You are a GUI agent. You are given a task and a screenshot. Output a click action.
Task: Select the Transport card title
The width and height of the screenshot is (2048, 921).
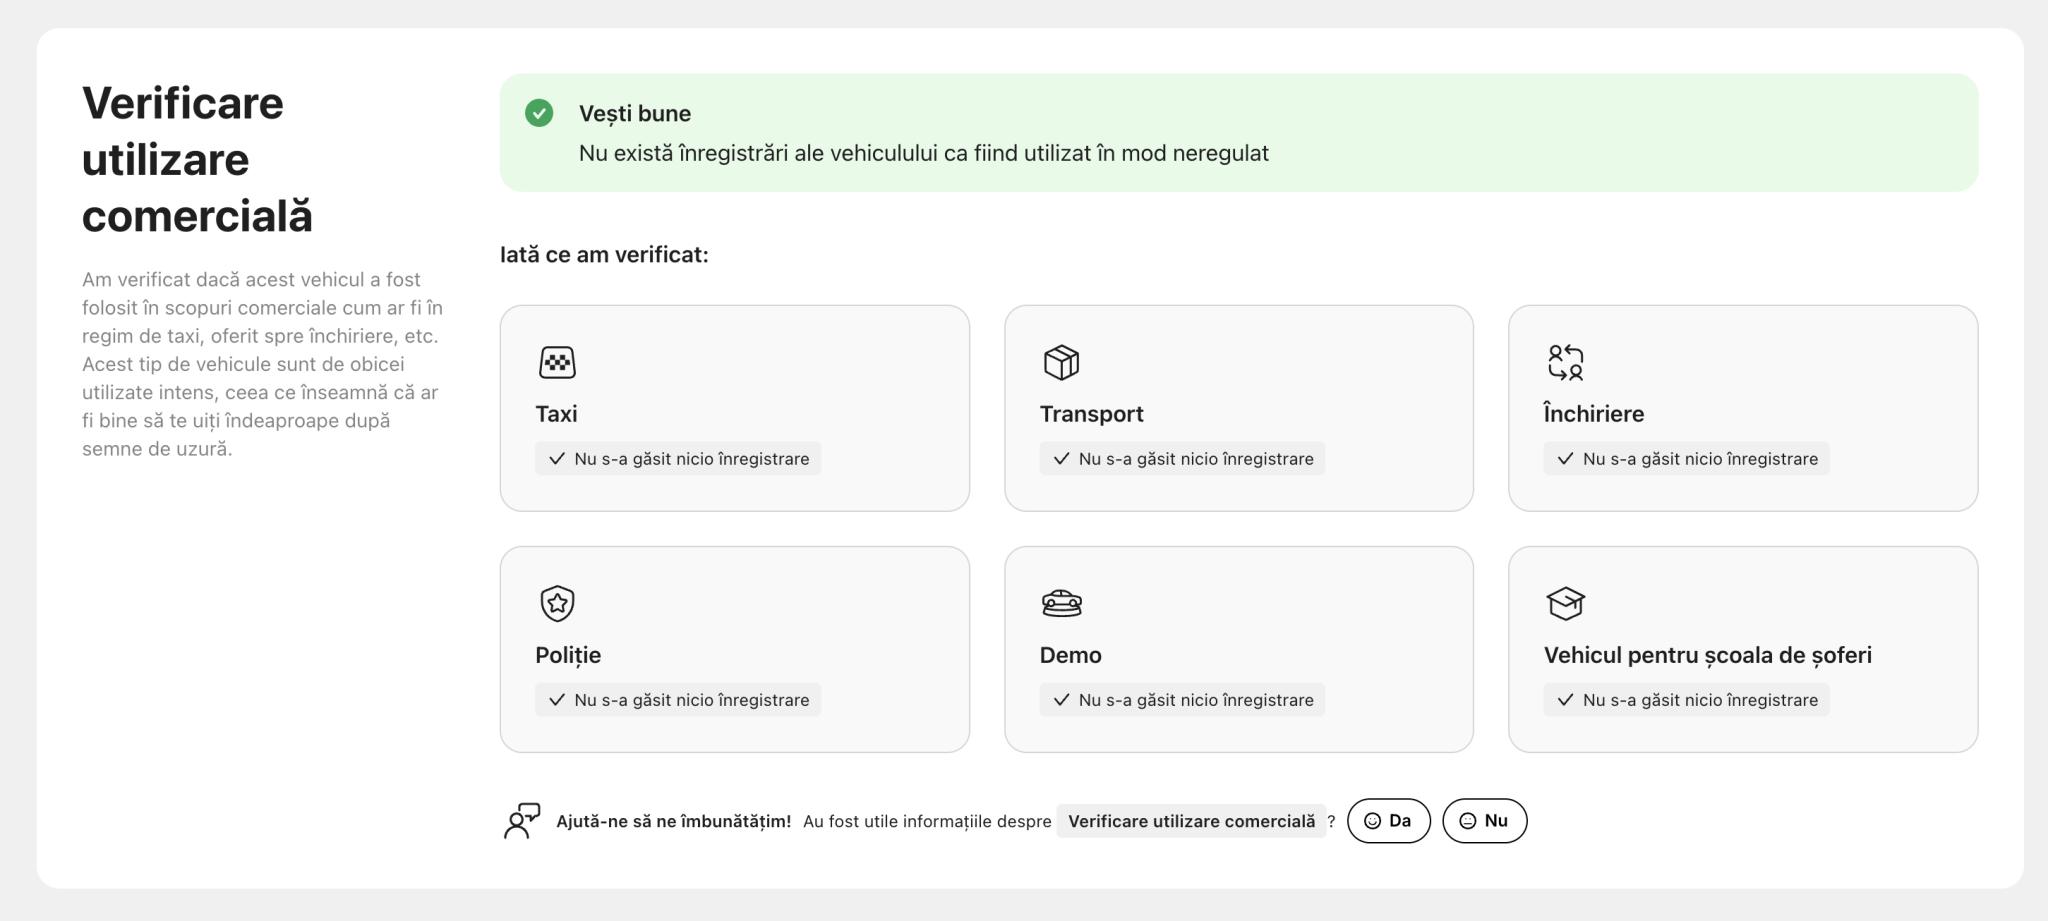(x=1091, y=414)
